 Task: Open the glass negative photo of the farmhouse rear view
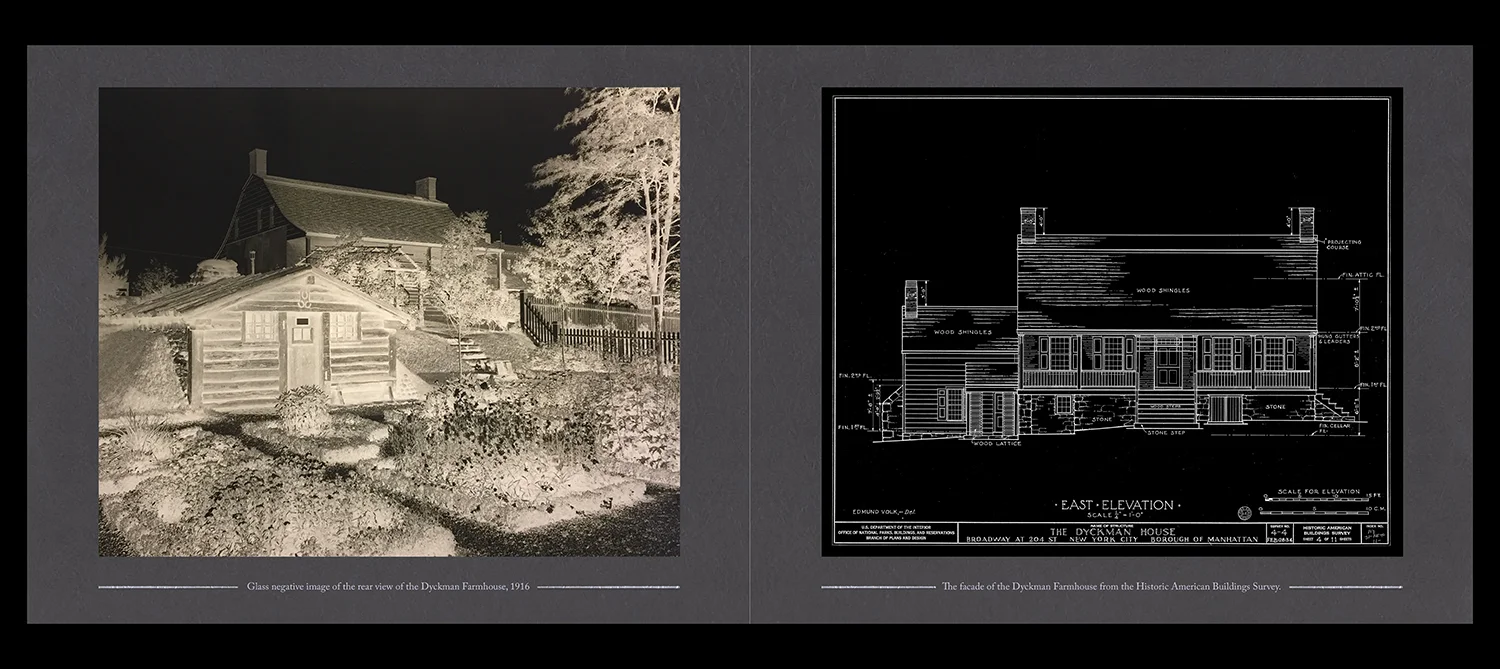[389, 321]
